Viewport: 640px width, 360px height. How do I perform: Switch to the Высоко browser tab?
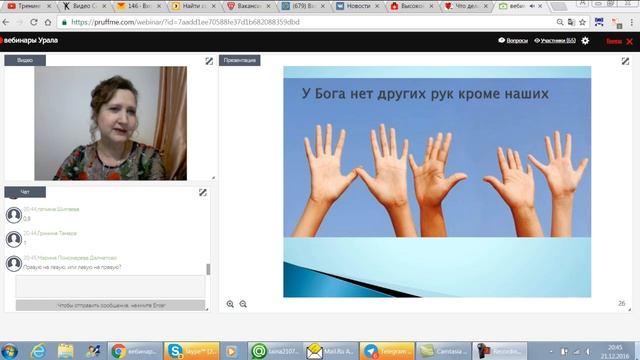[412, 6]
